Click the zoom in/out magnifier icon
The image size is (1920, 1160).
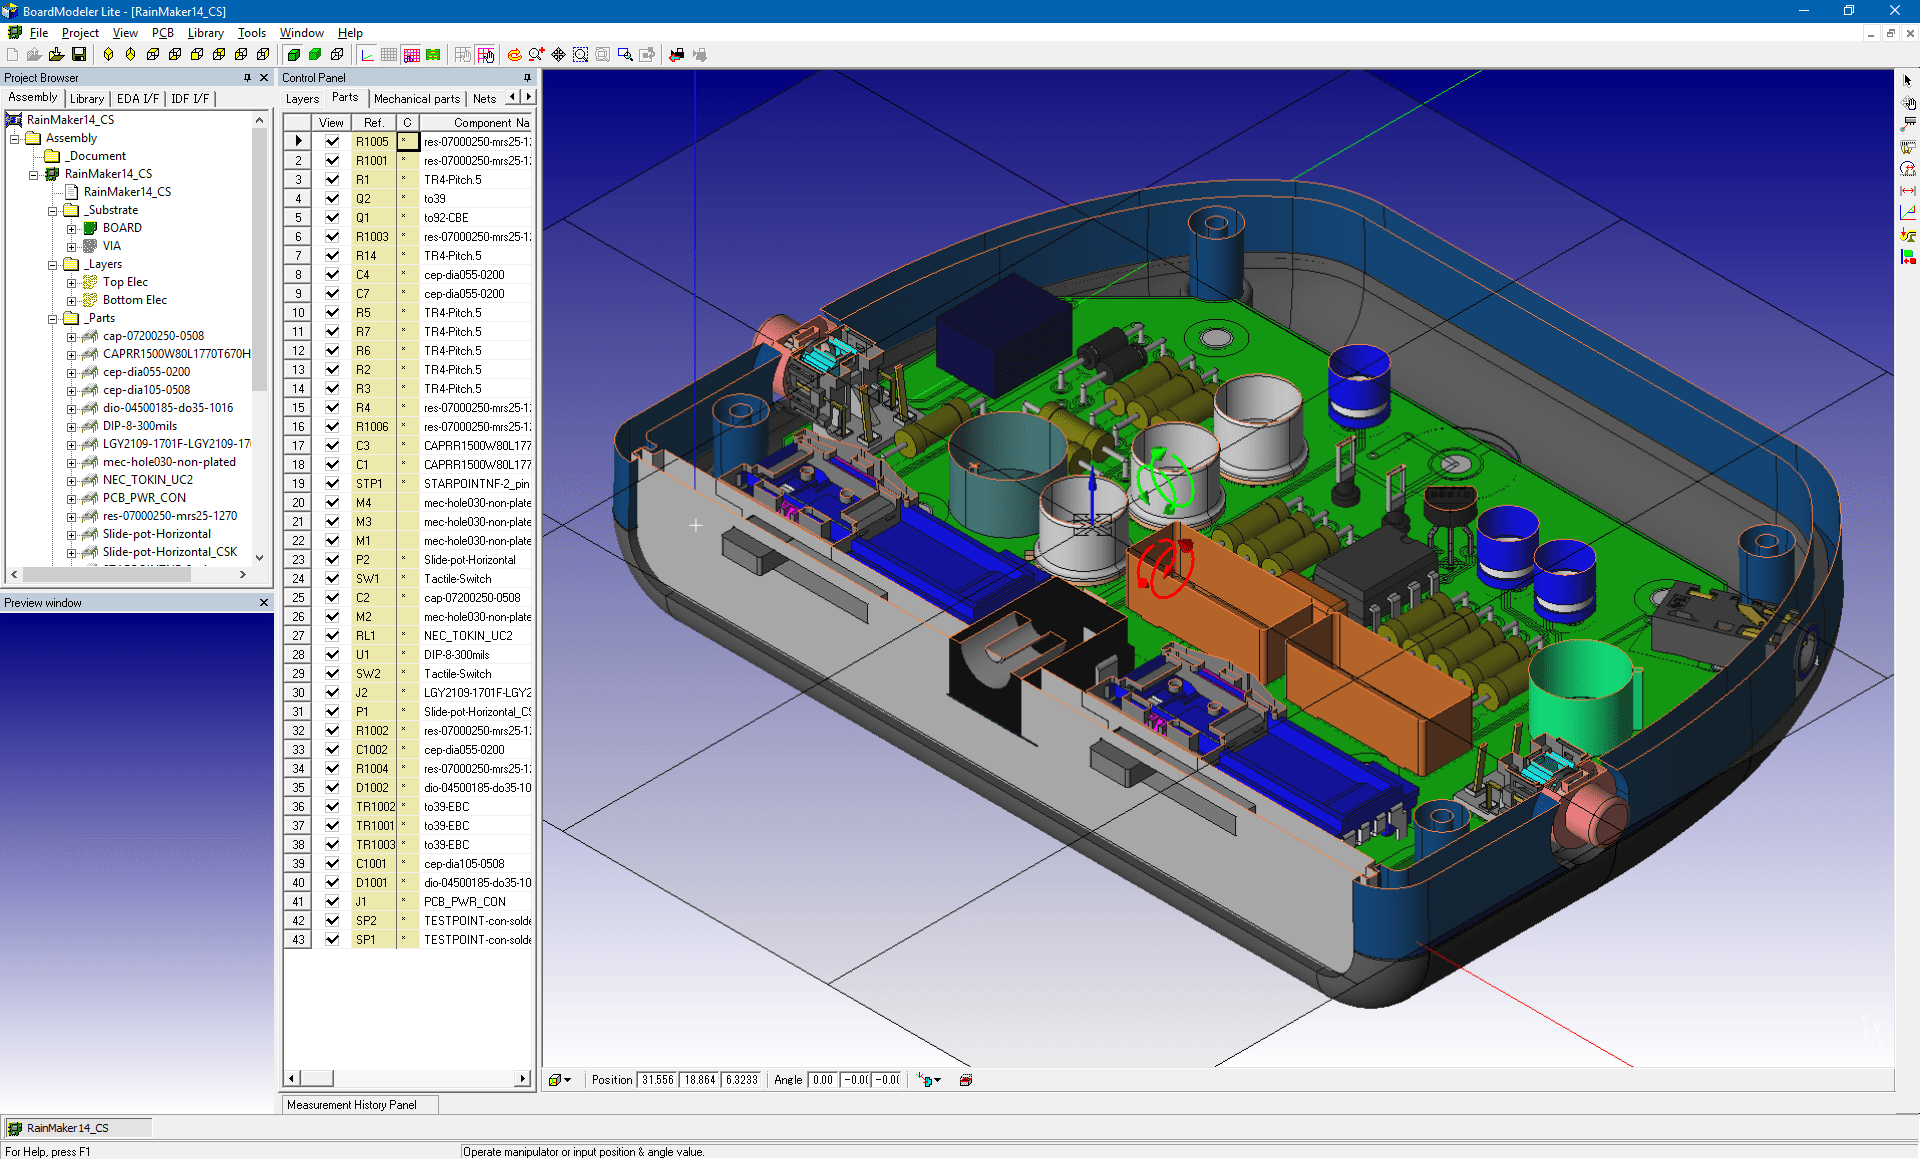coord(536,55)
